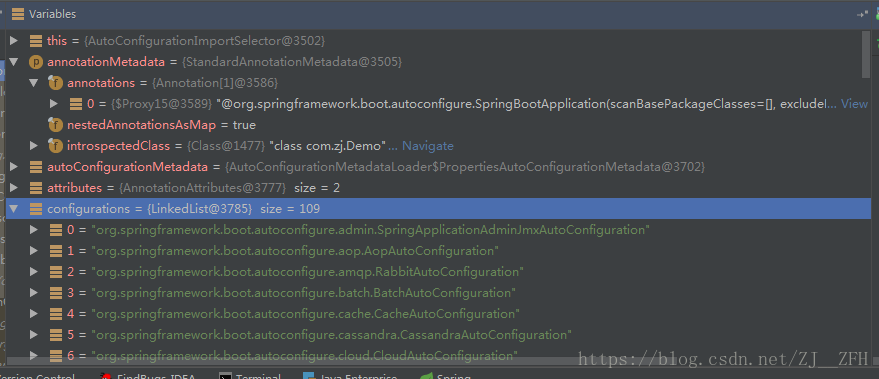
Task: Click the field icon of introspectedClass
Action: 55,146
